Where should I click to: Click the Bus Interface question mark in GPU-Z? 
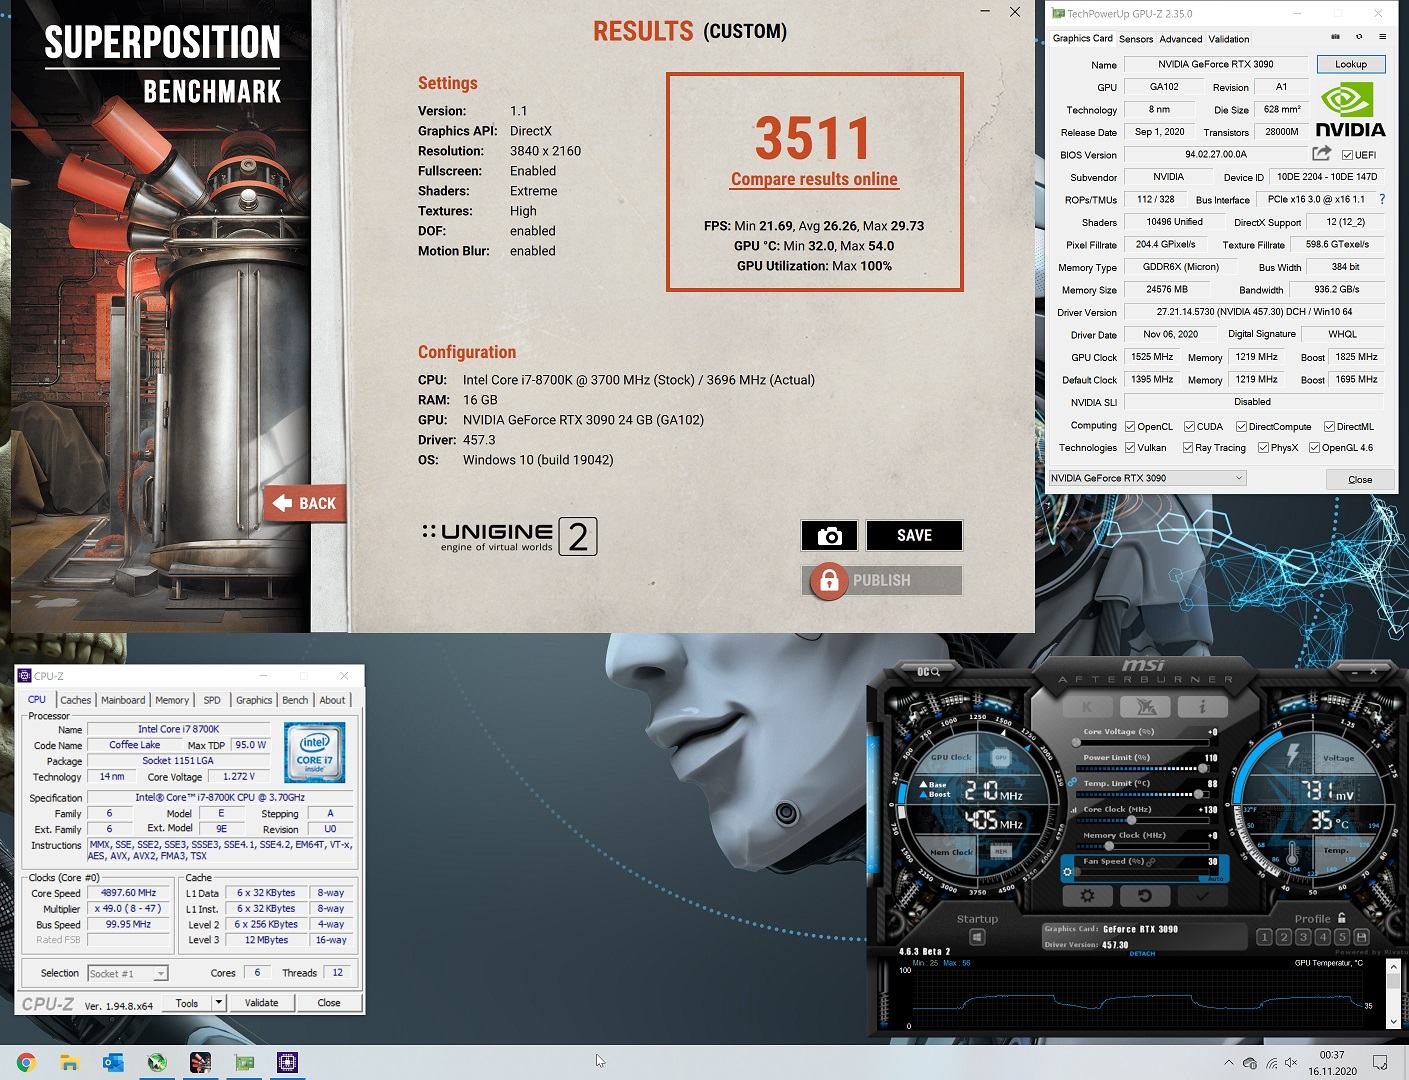point(1383,199)
